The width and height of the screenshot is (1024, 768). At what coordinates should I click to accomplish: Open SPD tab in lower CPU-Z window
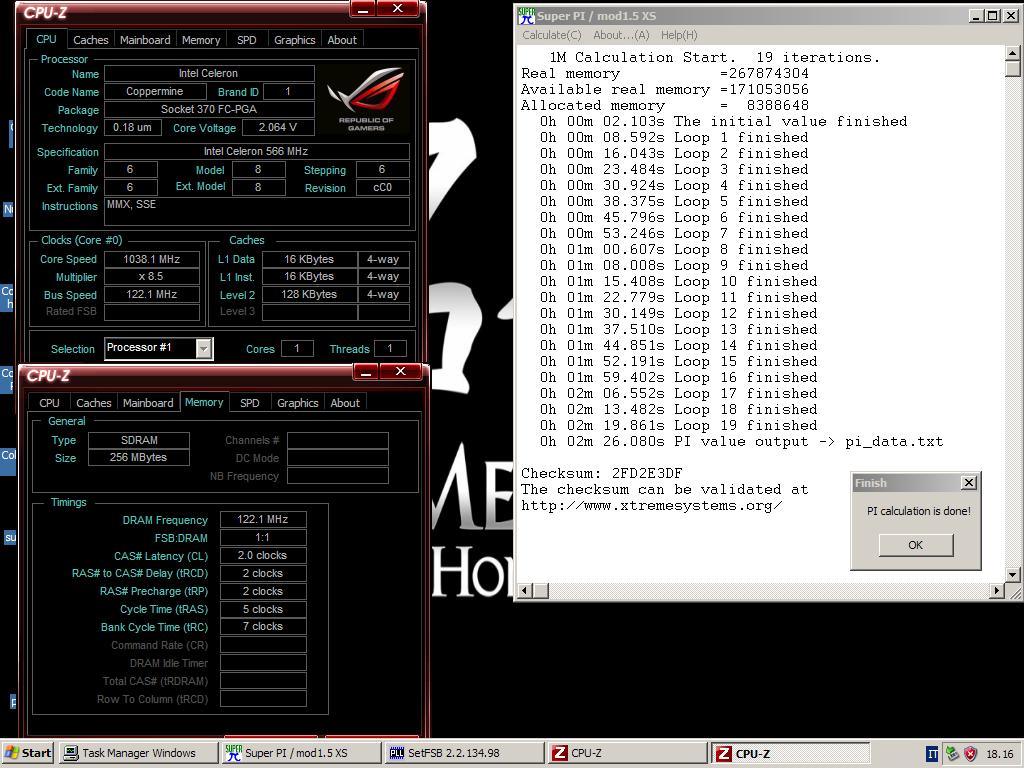point(249,403)
